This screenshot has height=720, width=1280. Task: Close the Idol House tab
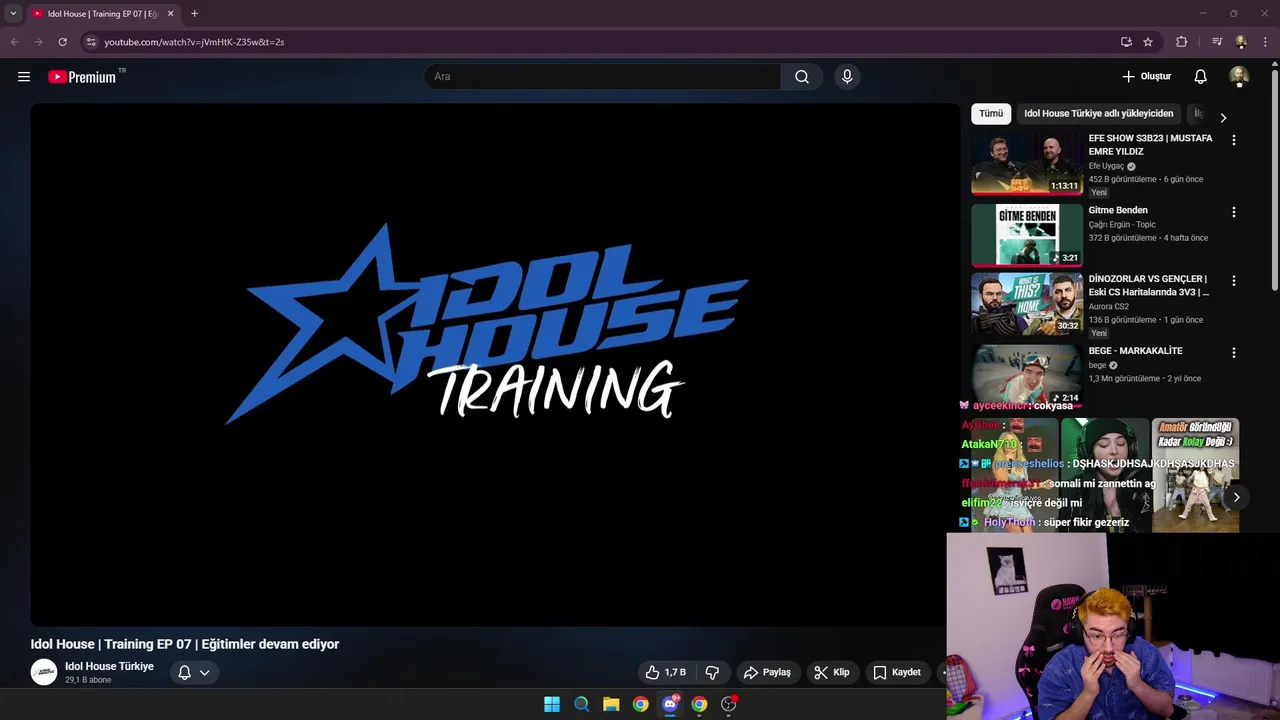tap(170, 14)
